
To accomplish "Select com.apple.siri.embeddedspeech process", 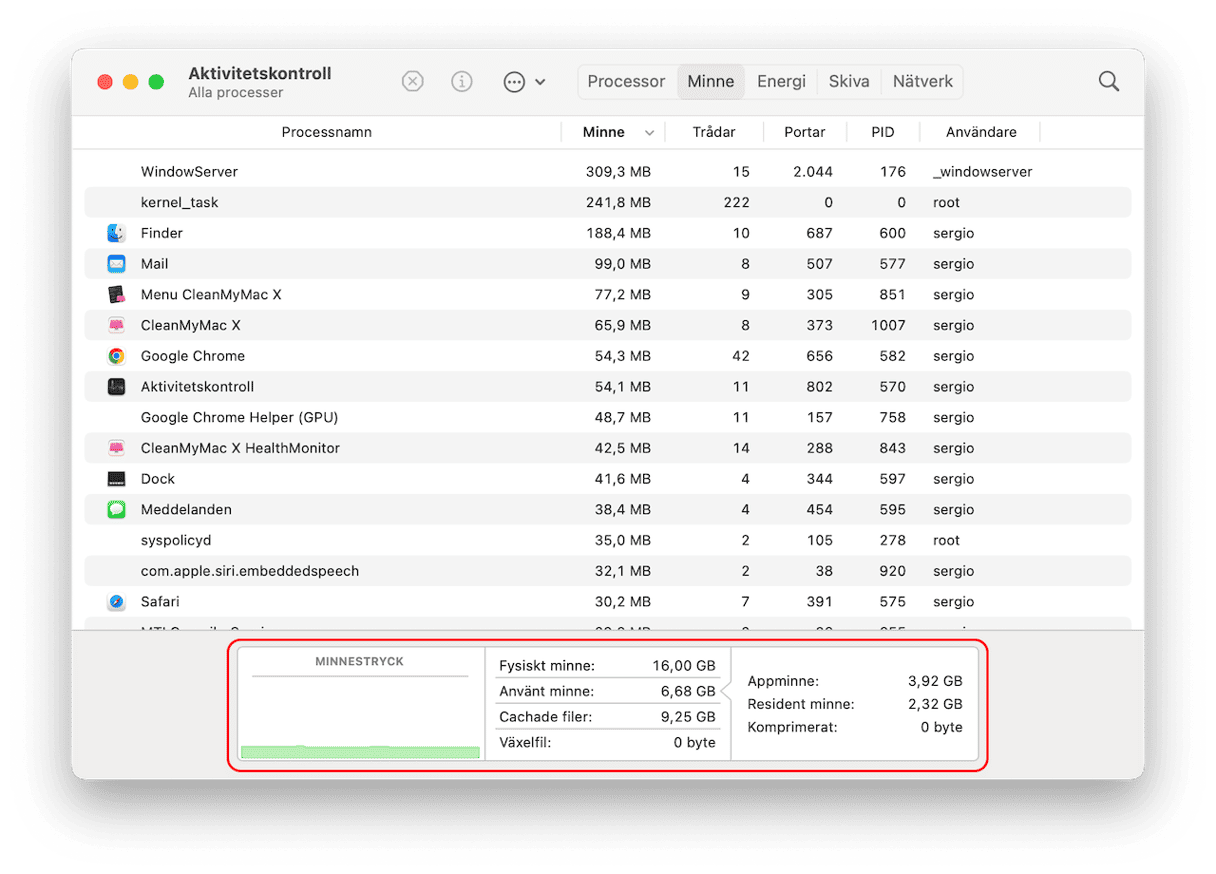I will (608, 571).
